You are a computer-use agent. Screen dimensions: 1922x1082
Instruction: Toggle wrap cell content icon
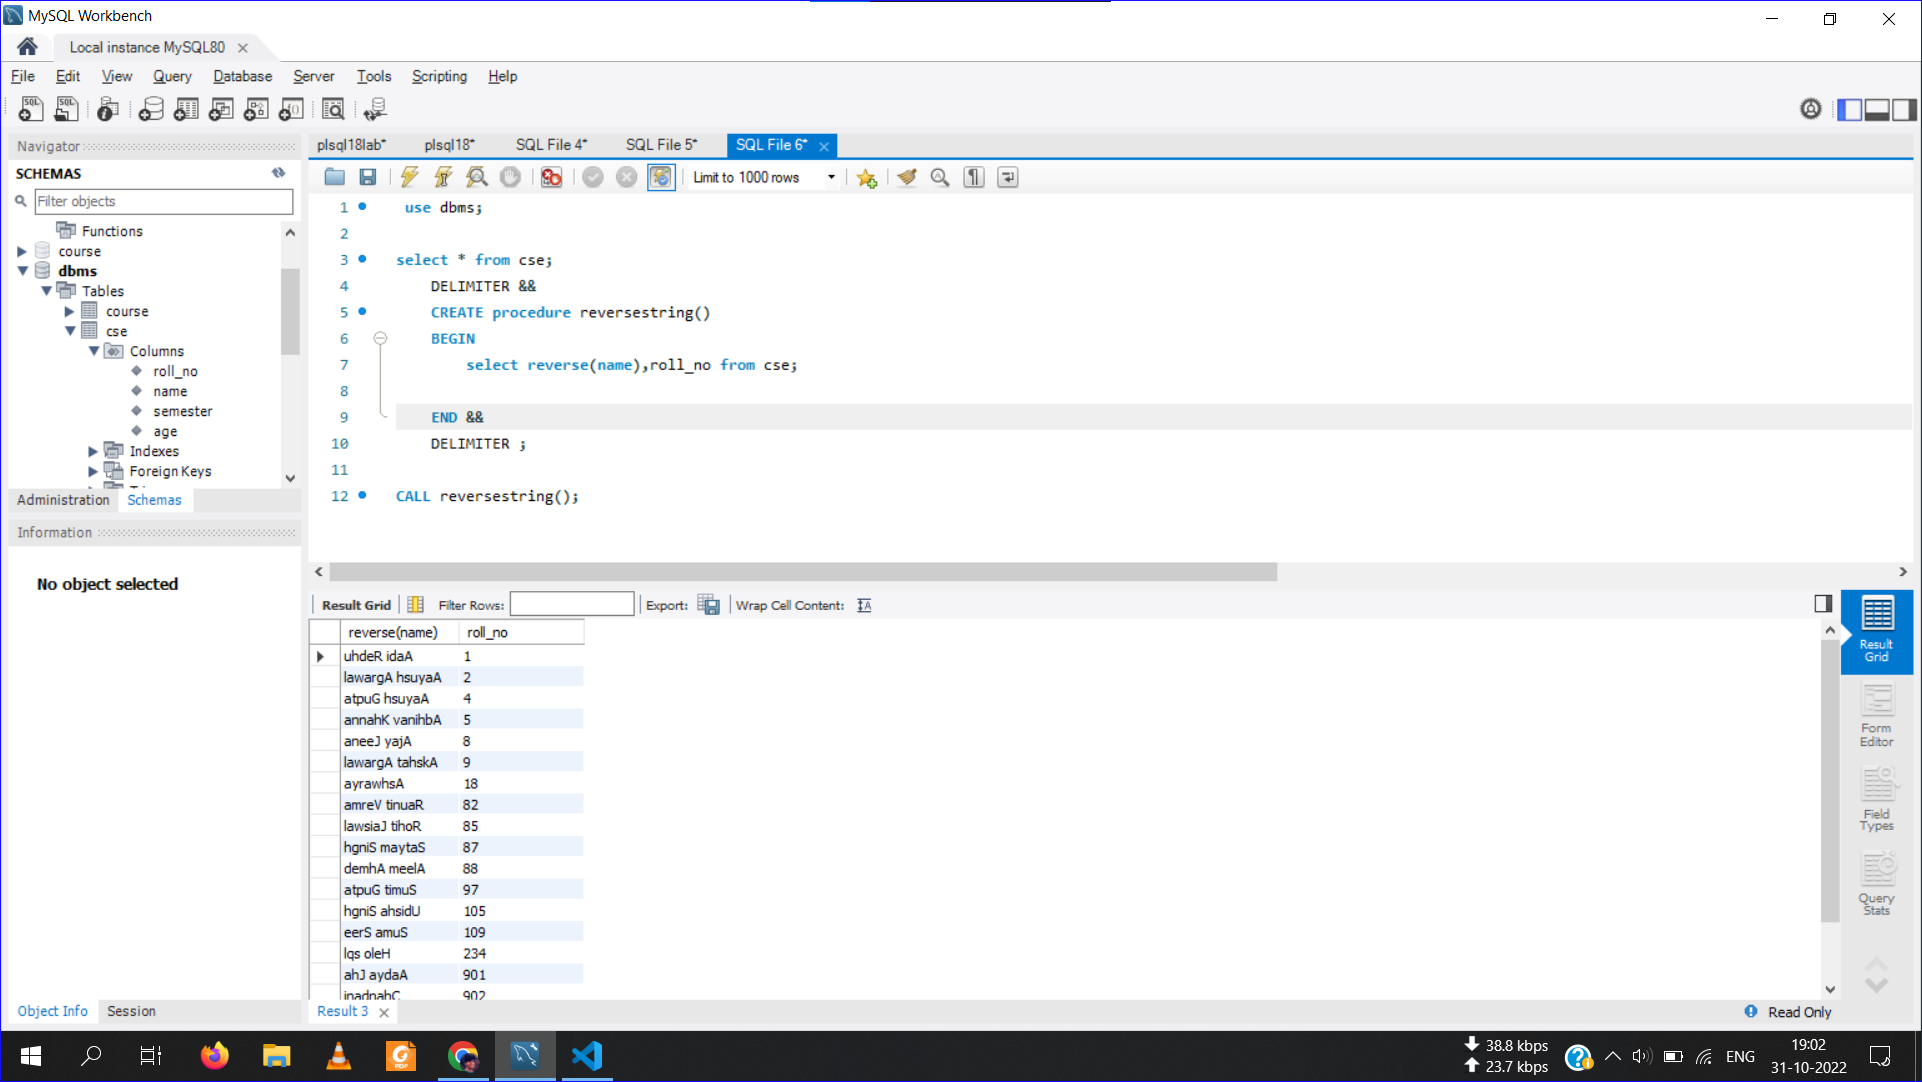pos(864,605)
